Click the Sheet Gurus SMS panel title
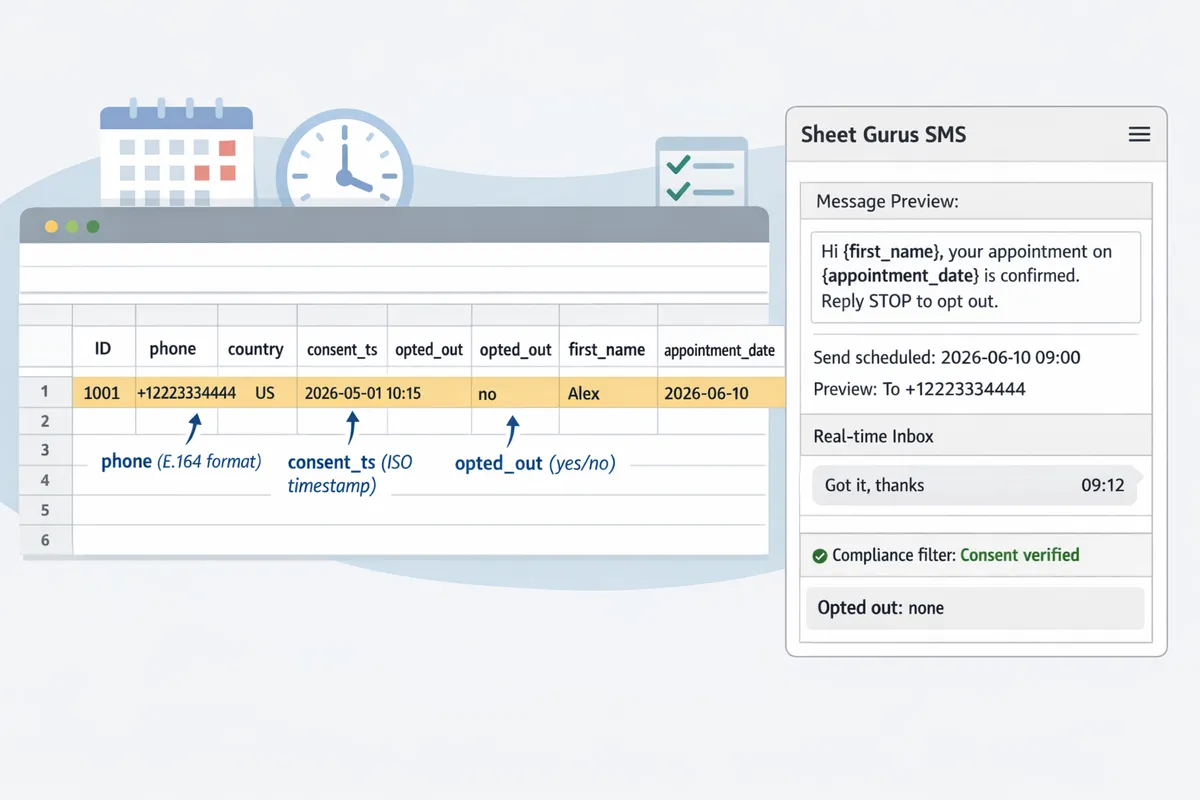 884,134
